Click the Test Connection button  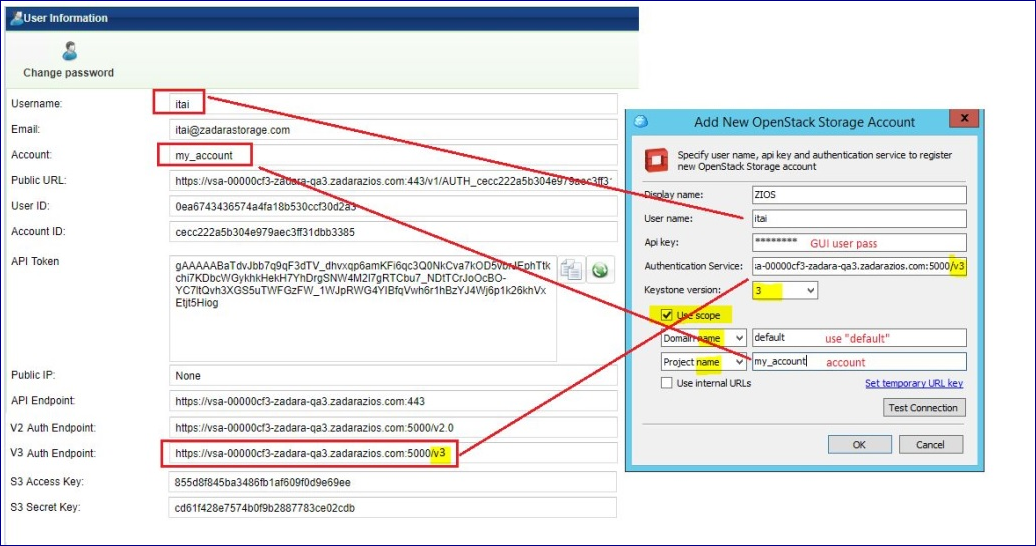pos(924,407)
